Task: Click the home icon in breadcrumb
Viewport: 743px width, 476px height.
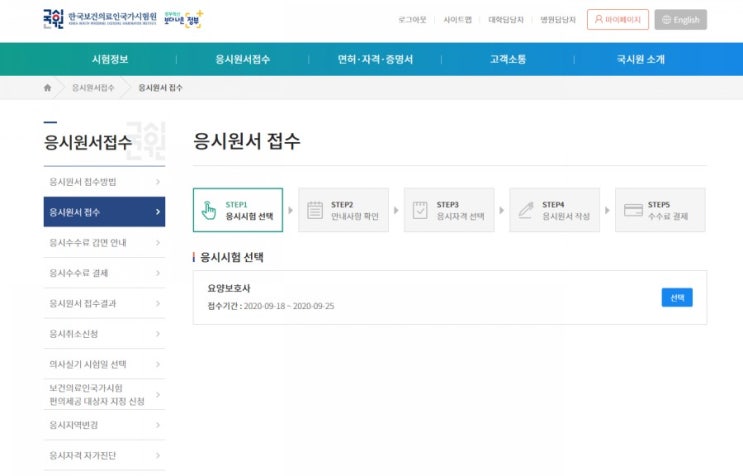Action: pos(47,88)
